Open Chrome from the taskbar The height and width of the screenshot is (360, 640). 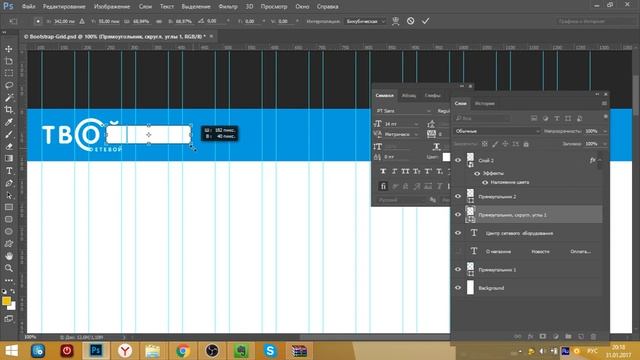tap(183, 351)
